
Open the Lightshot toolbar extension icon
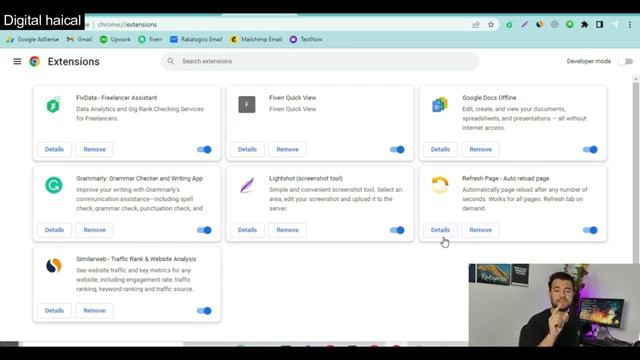[524, 24]
